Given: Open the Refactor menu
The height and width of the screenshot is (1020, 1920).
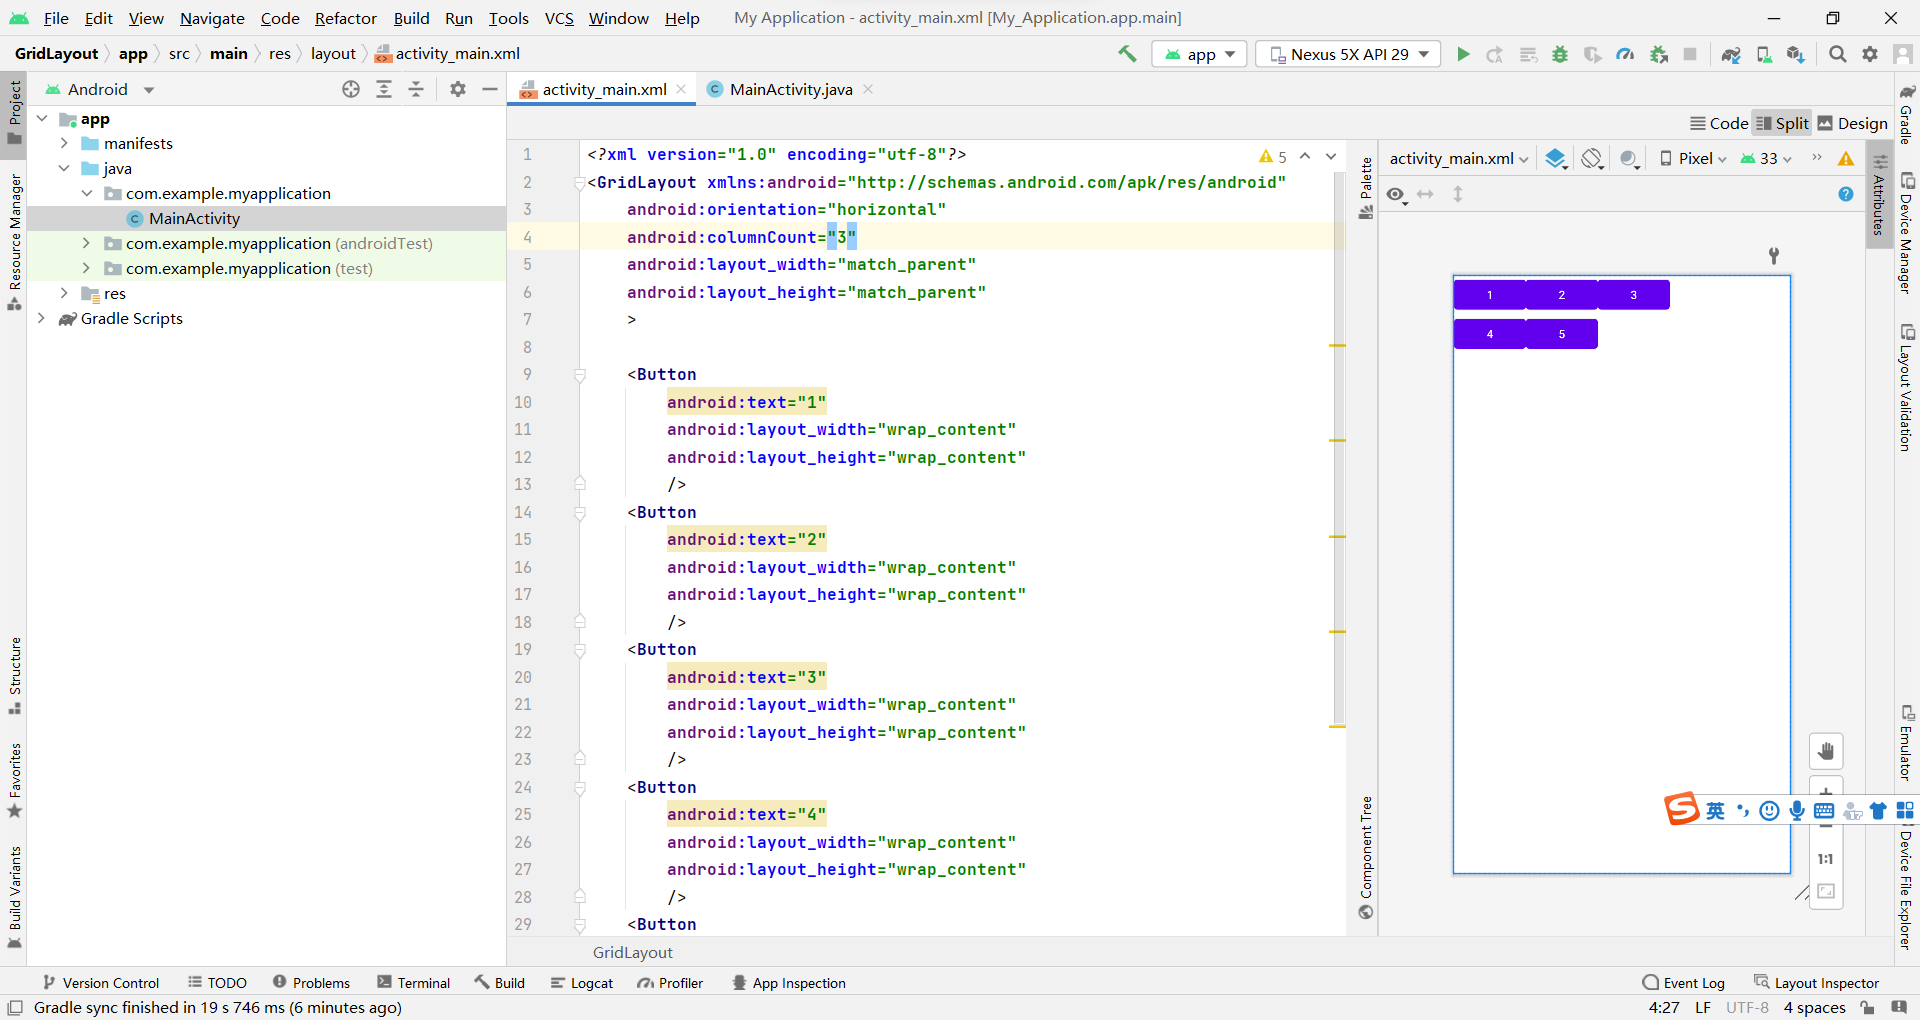Looking at the screenshot, I should [345, 18].
